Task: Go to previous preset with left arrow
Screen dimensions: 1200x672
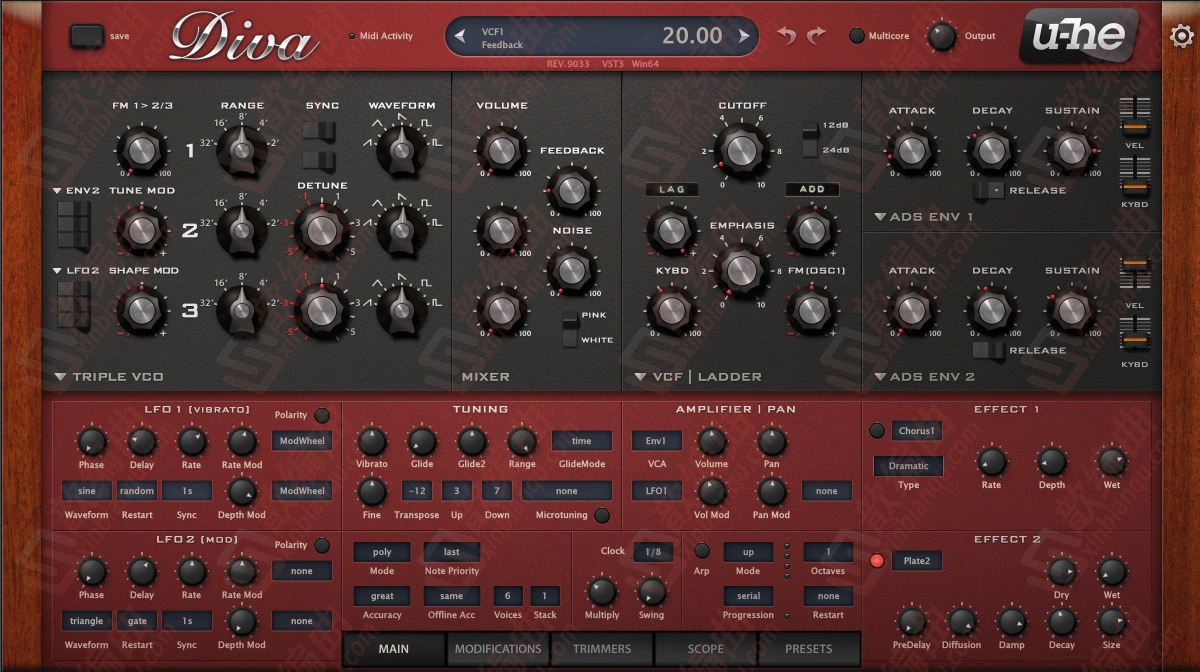Action: click(460, 37)
